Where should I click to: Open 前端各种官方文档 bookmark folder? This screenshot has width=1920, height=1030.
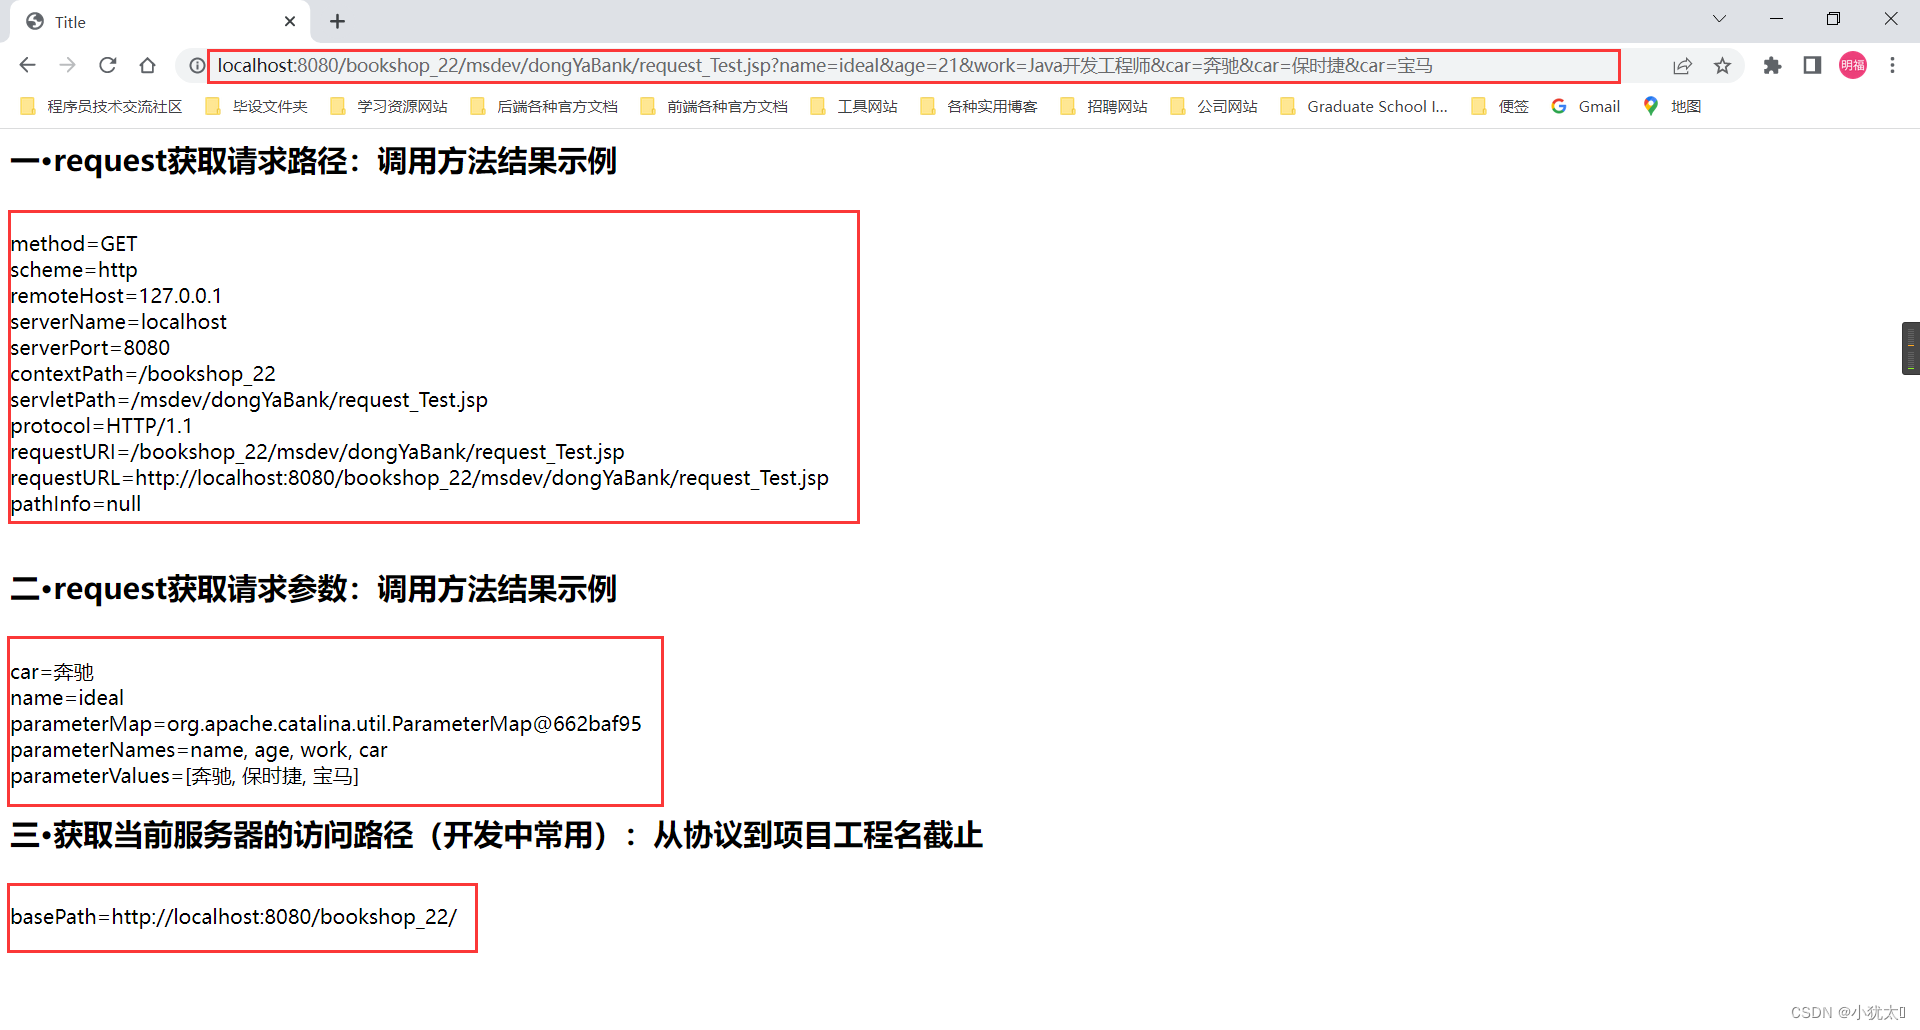pyautogui.click(x=714, y=106)
